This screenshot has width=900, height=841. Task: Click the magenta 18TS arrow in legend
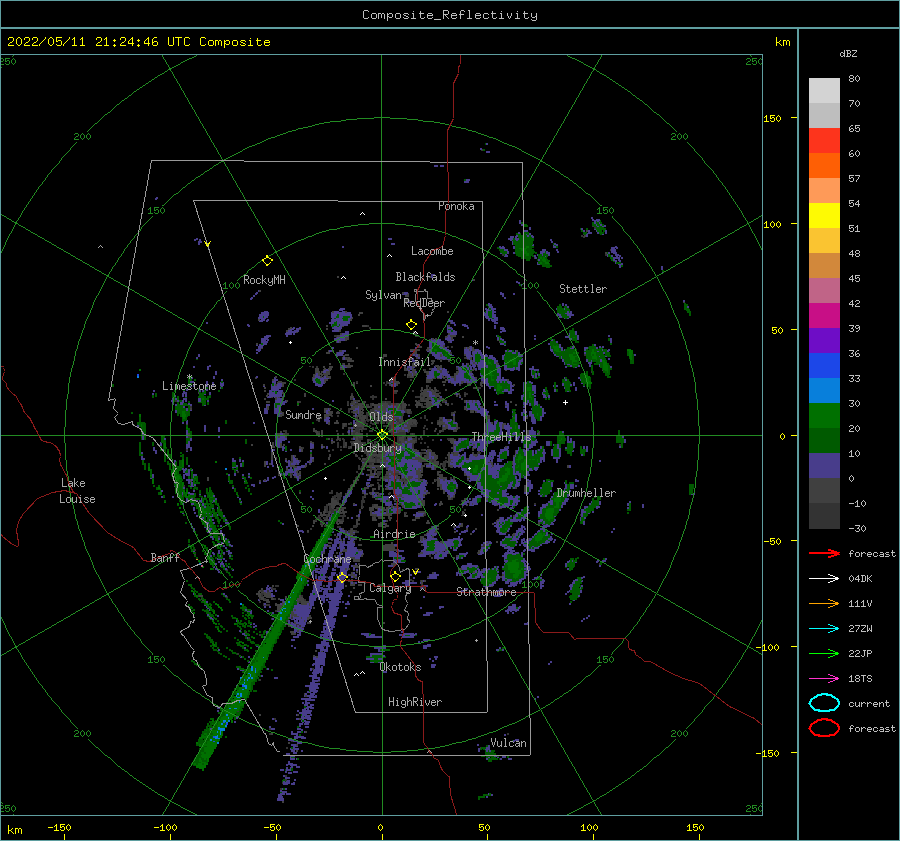click(x=824, y=679)
